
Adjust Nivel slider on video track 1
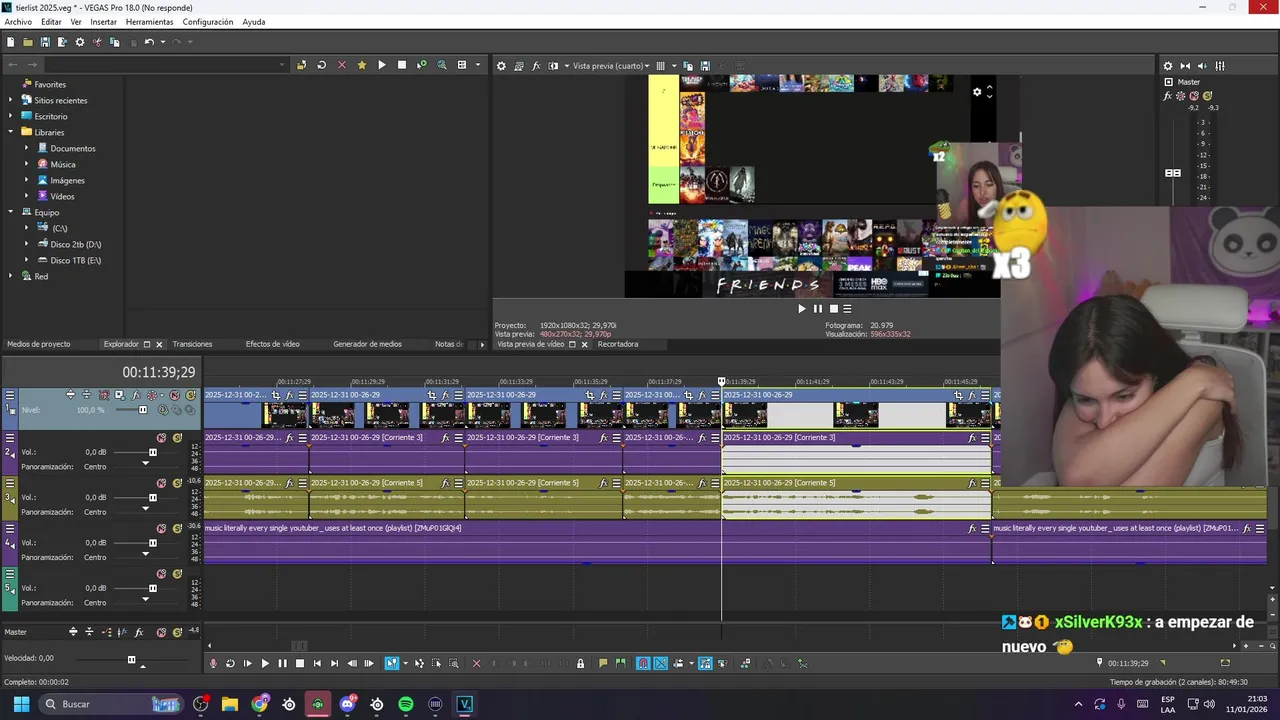(x=142, y=410)
